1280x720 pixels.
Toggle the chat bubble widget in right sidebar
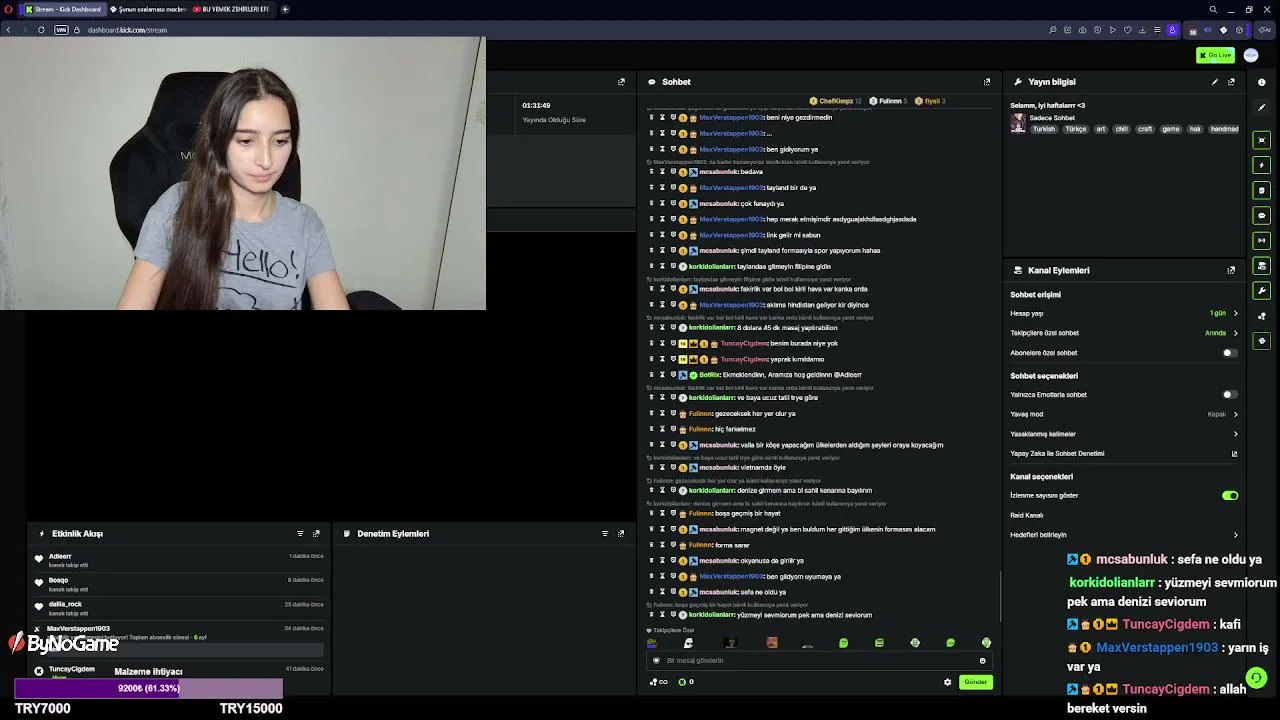[x=1262, y=215]
